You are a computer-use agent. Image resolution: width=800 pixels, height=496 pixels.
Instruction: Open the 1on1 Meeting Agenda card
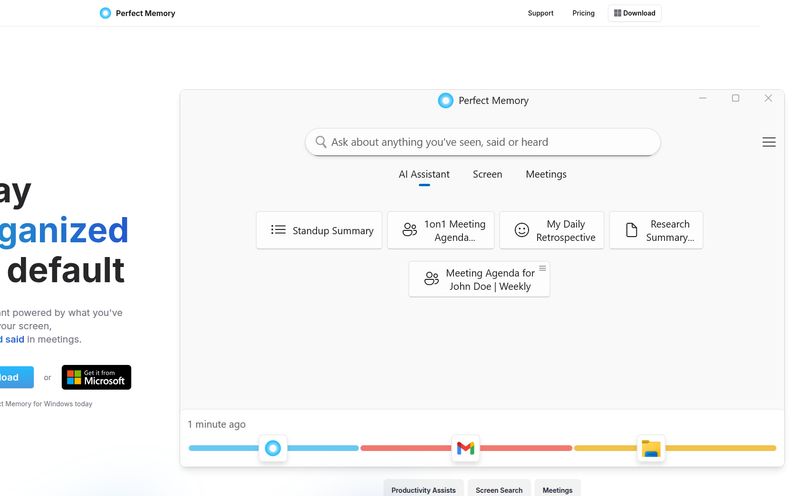441,230
